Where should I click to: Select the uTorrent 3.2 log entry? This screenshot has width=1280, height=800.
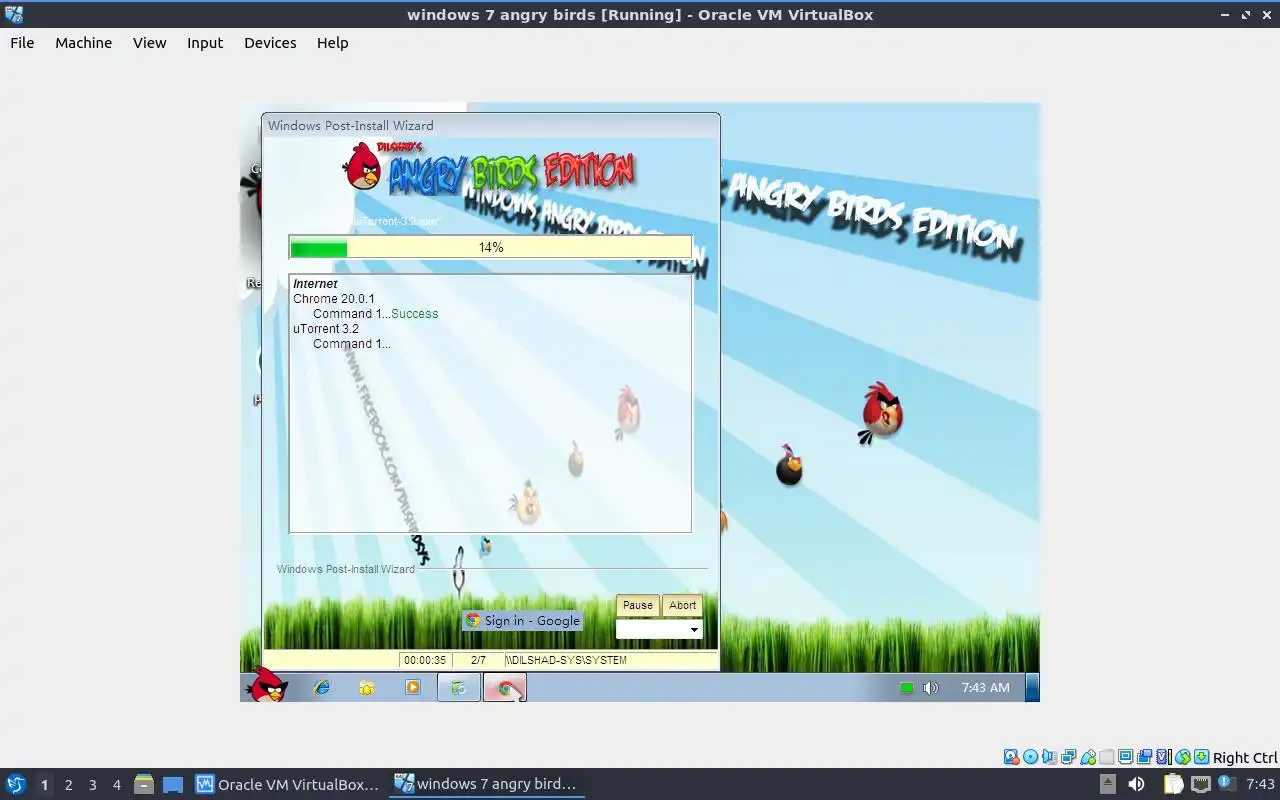(x=326, y=329)
